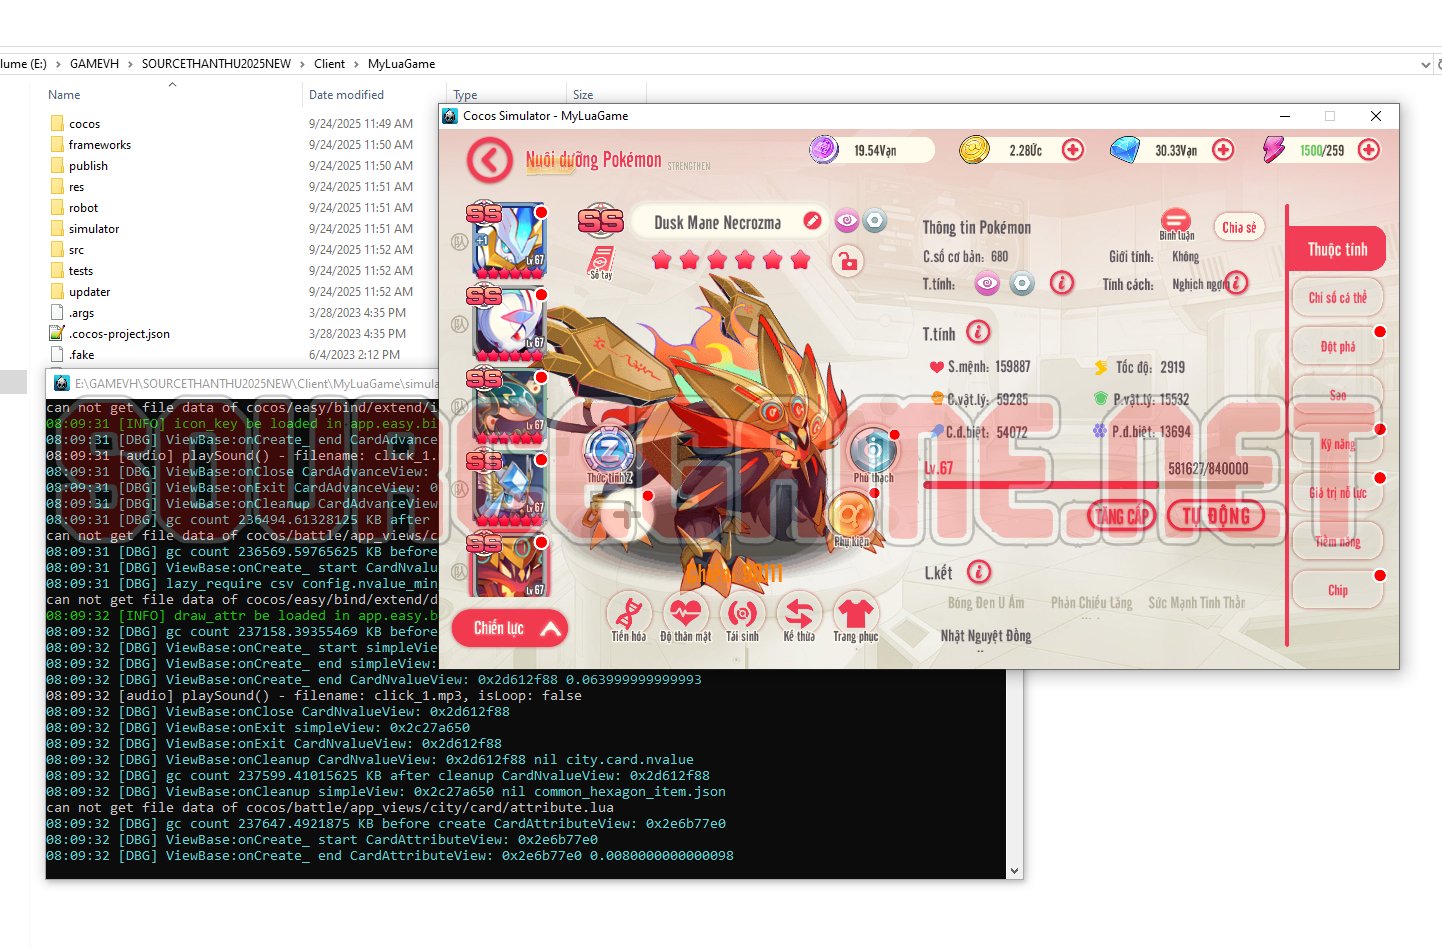The height and width of the screenshot is (947, 1442).
Task: Open the address bar dropdown arrow
Action: click(1427, 63)
